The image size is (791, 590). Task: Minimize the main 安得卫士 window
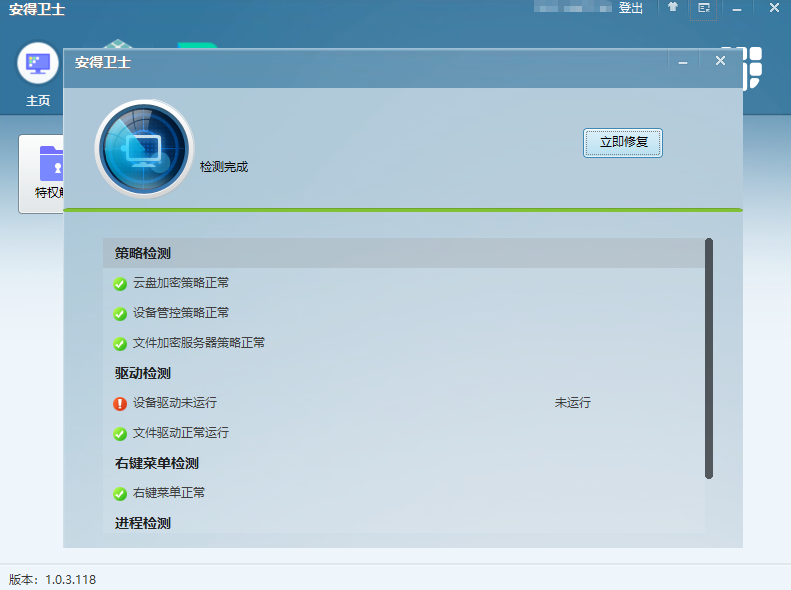coord(737,9)
